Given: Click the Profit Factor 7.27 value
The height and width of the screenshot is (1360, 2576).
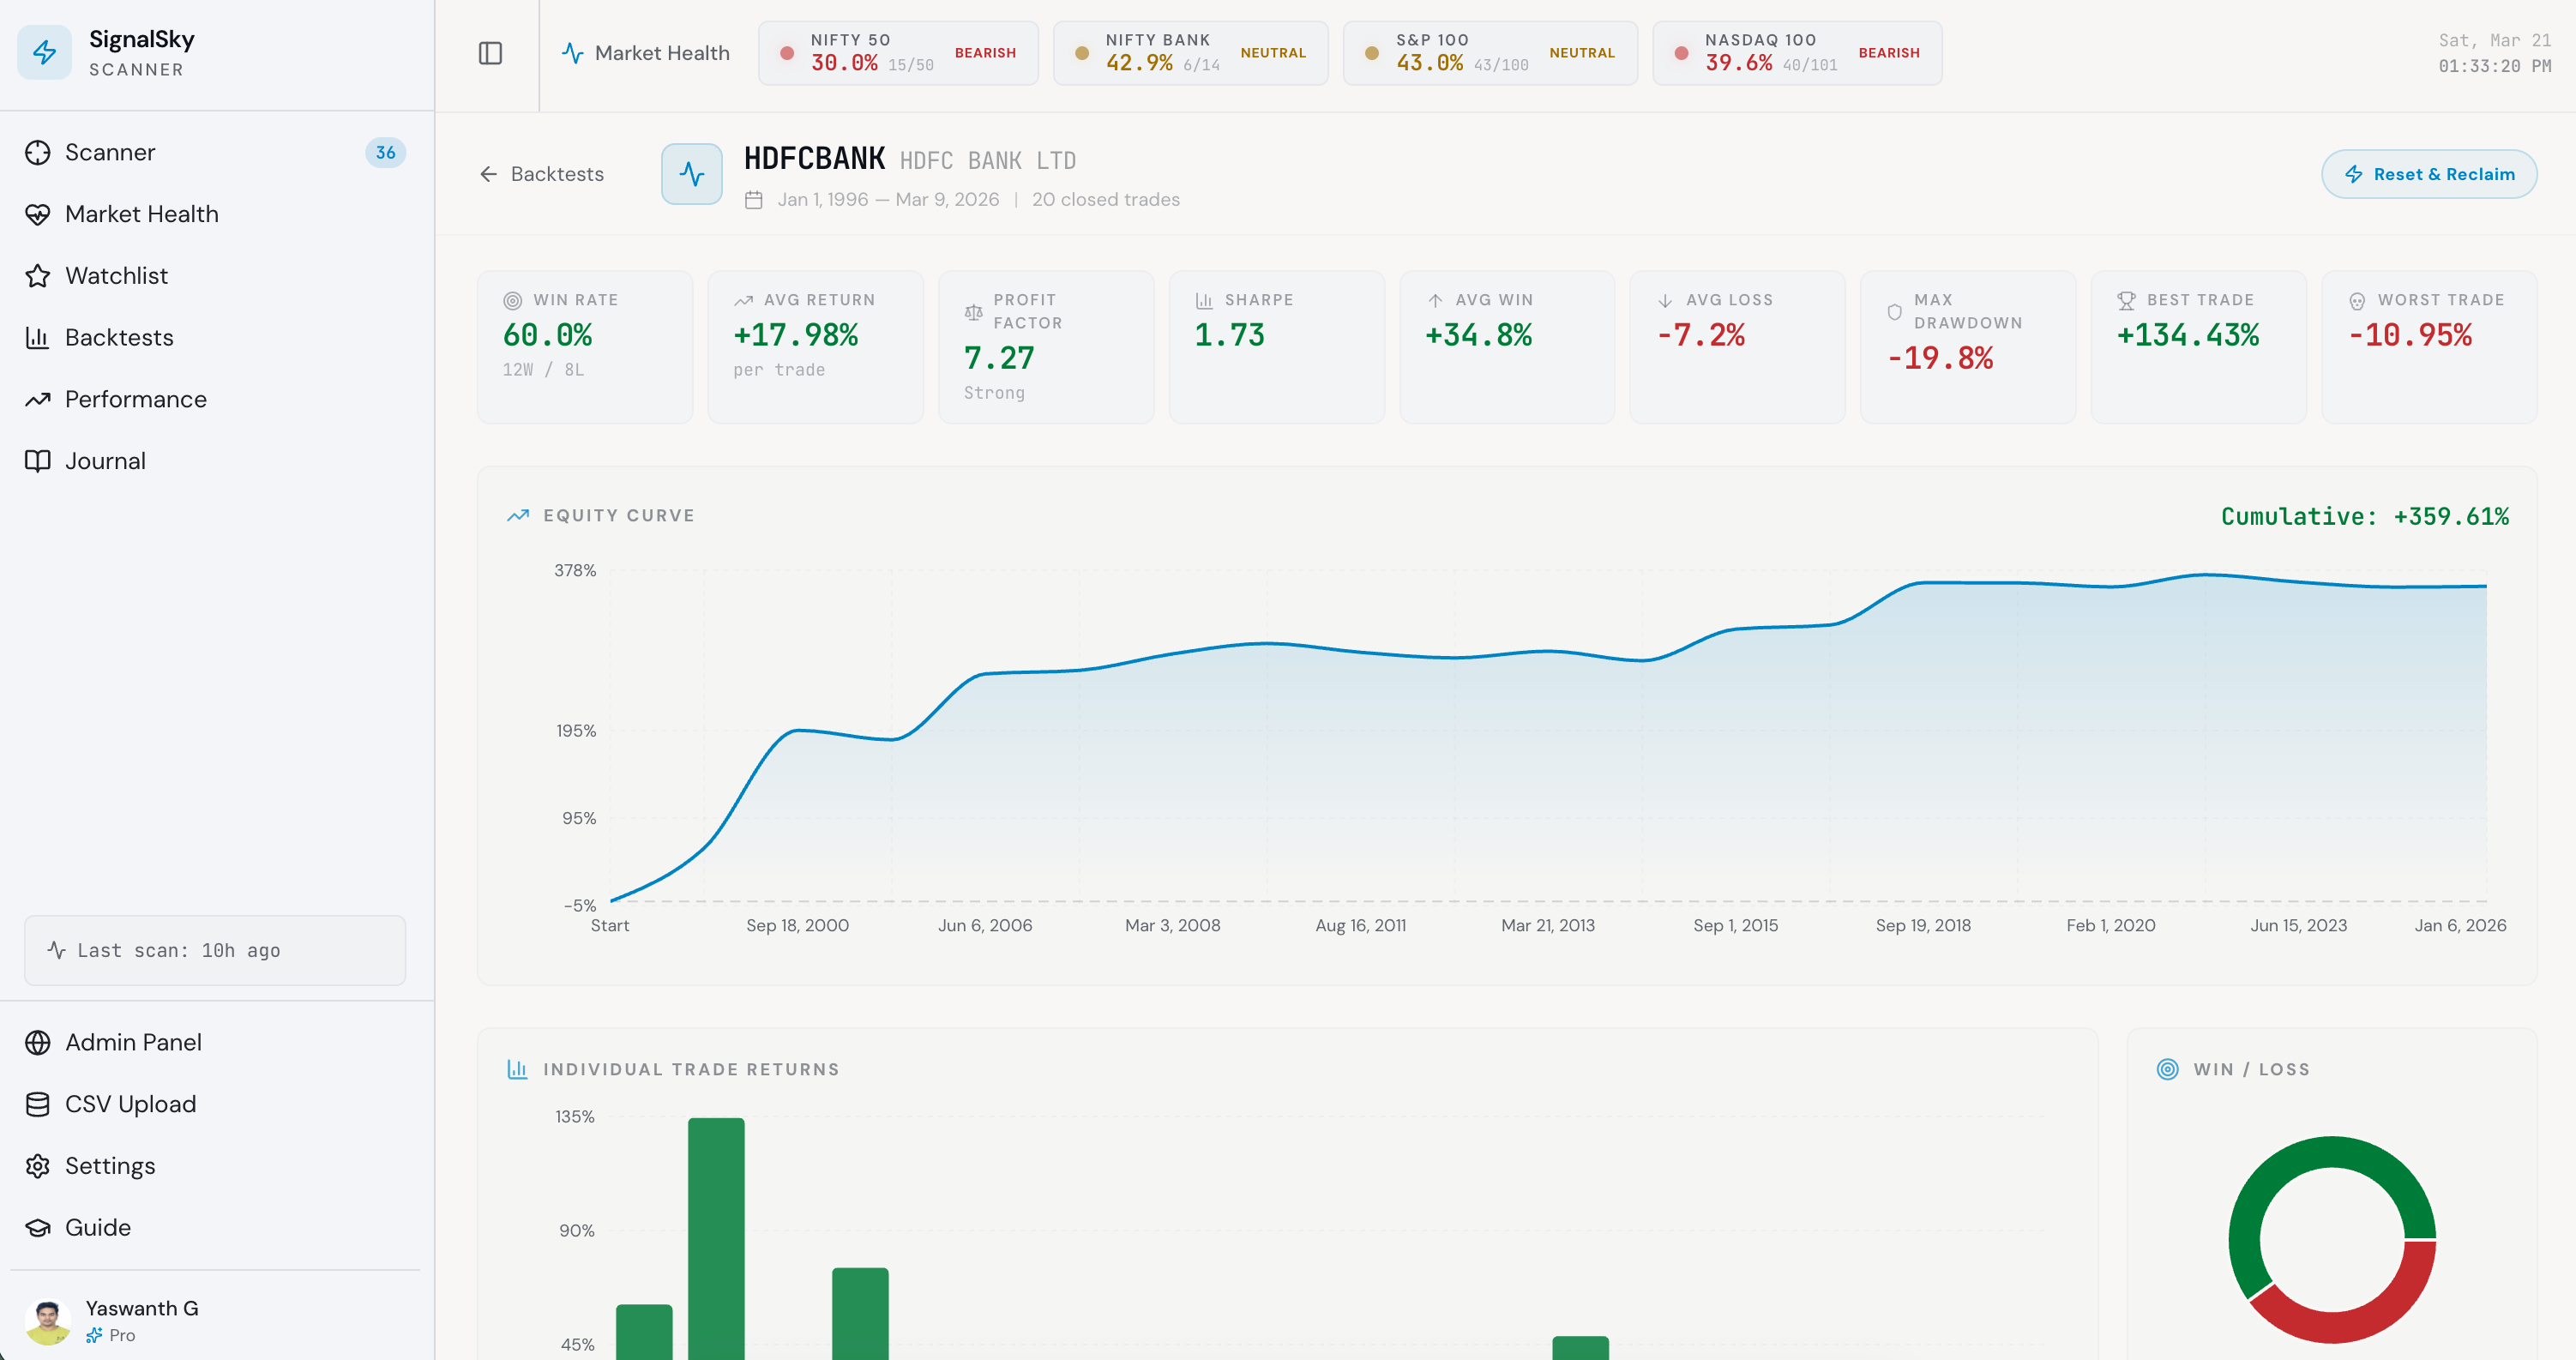Looking at the screenshot, I should (998, 358).
